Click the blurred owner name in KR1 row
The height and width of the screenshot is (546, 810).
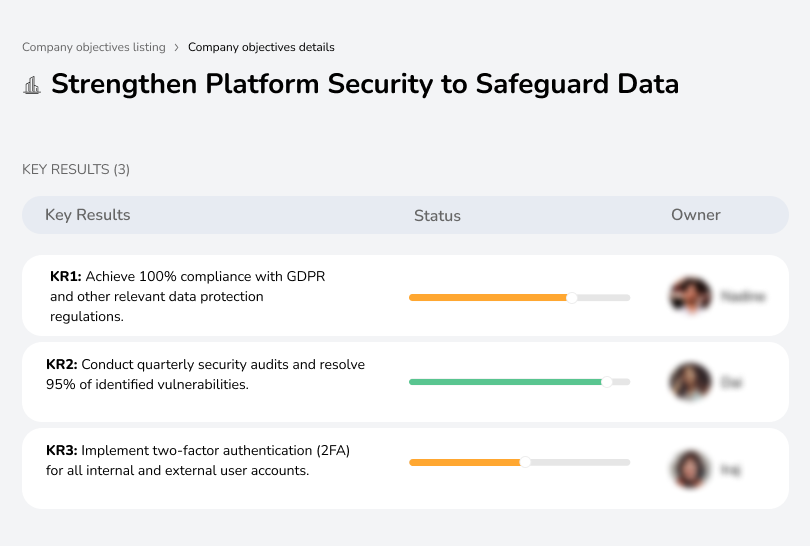pos(743,297)
